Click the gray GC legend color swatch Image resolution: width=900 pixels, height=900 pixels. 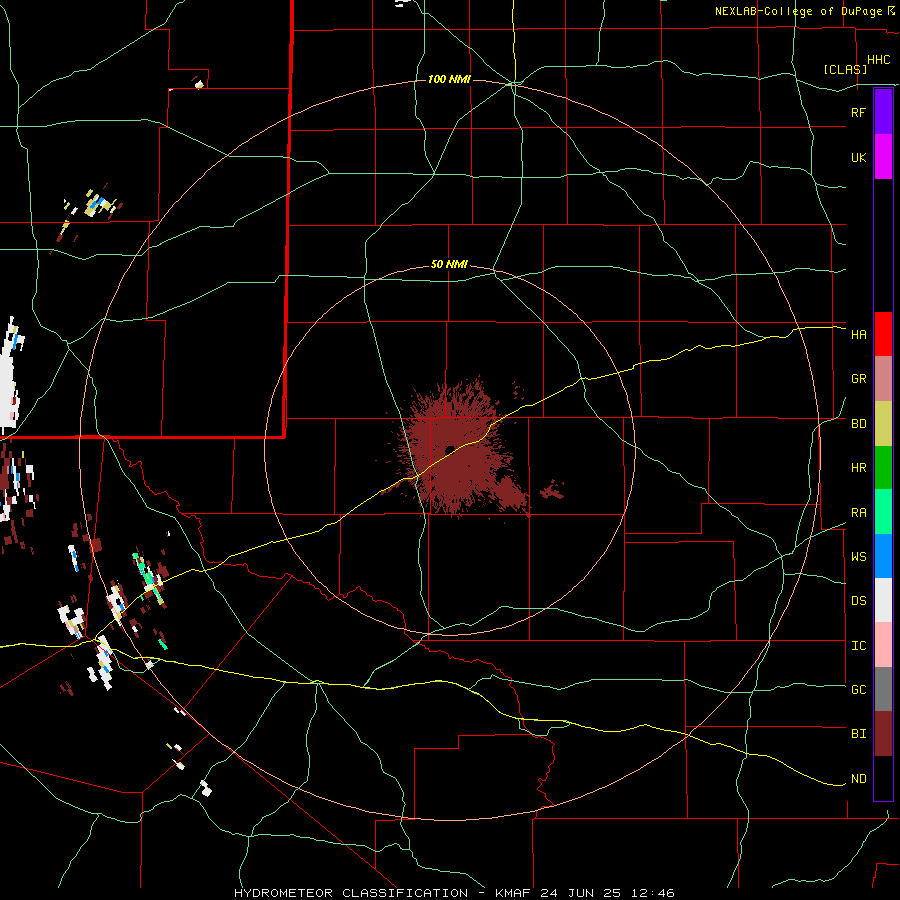tap(883, 689)
